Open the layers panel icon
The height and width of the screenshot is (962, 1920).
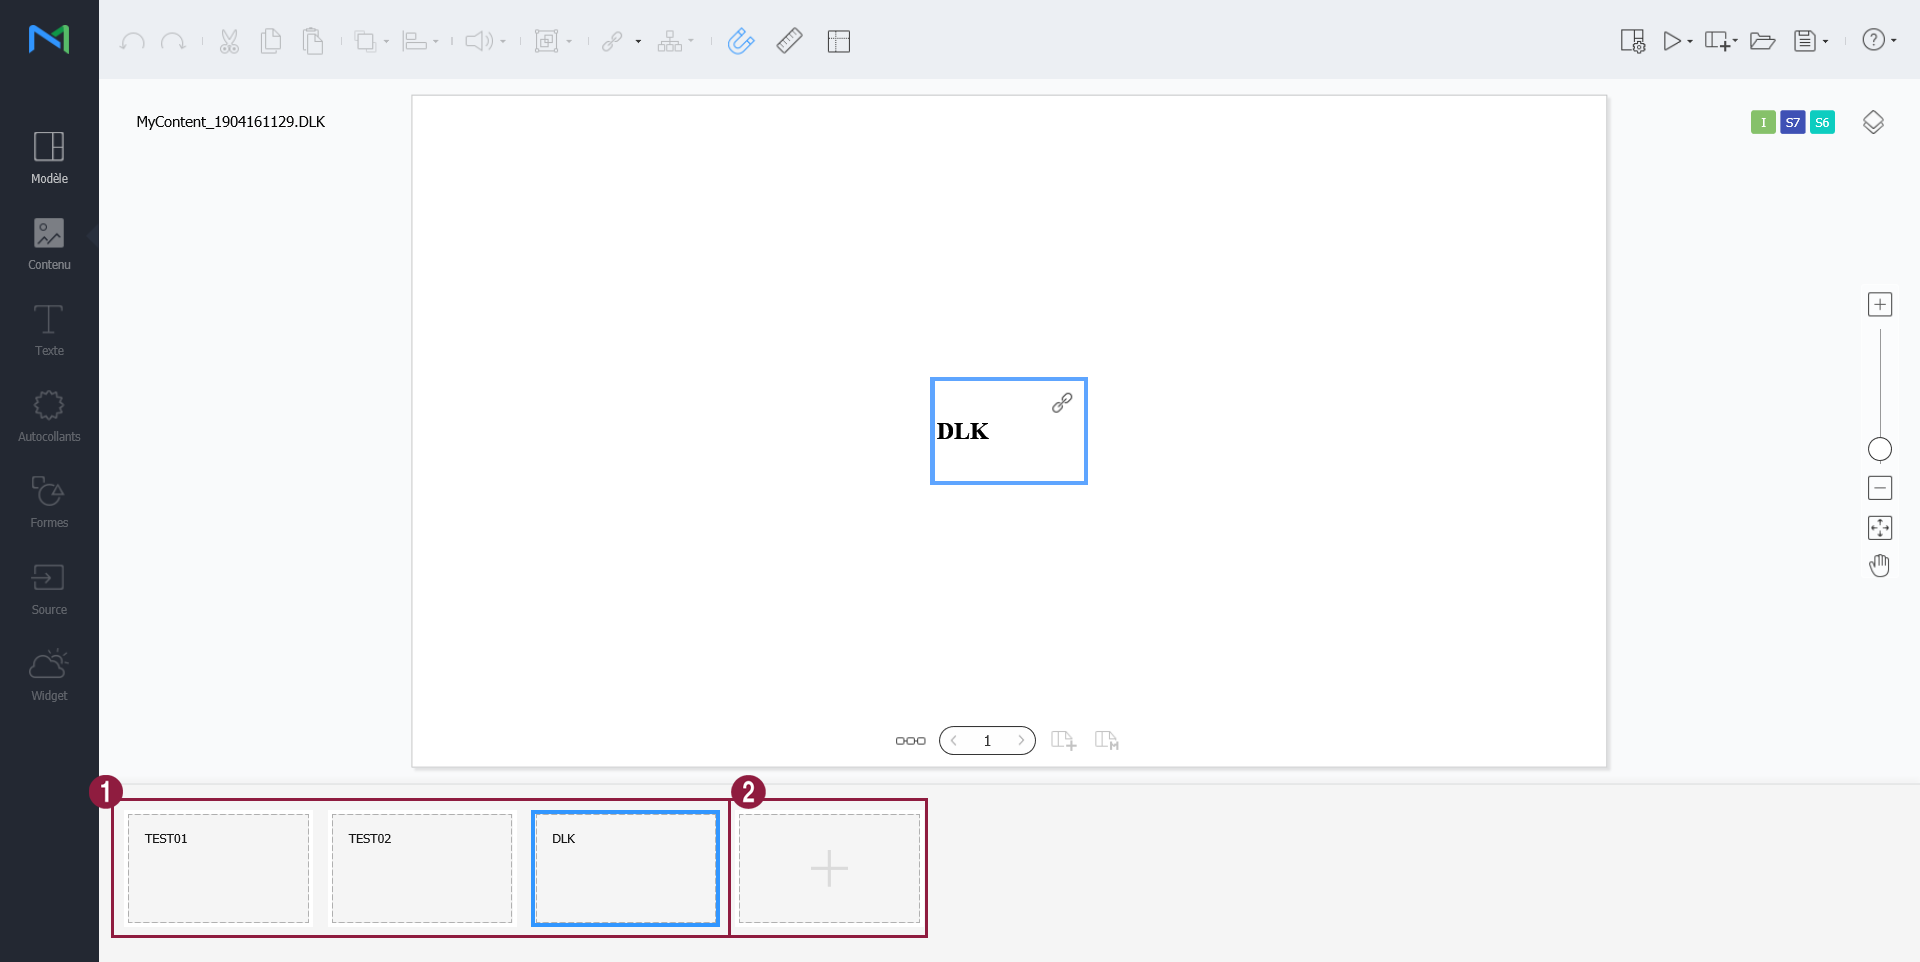pyautogui.click(x=1873, y=122)
